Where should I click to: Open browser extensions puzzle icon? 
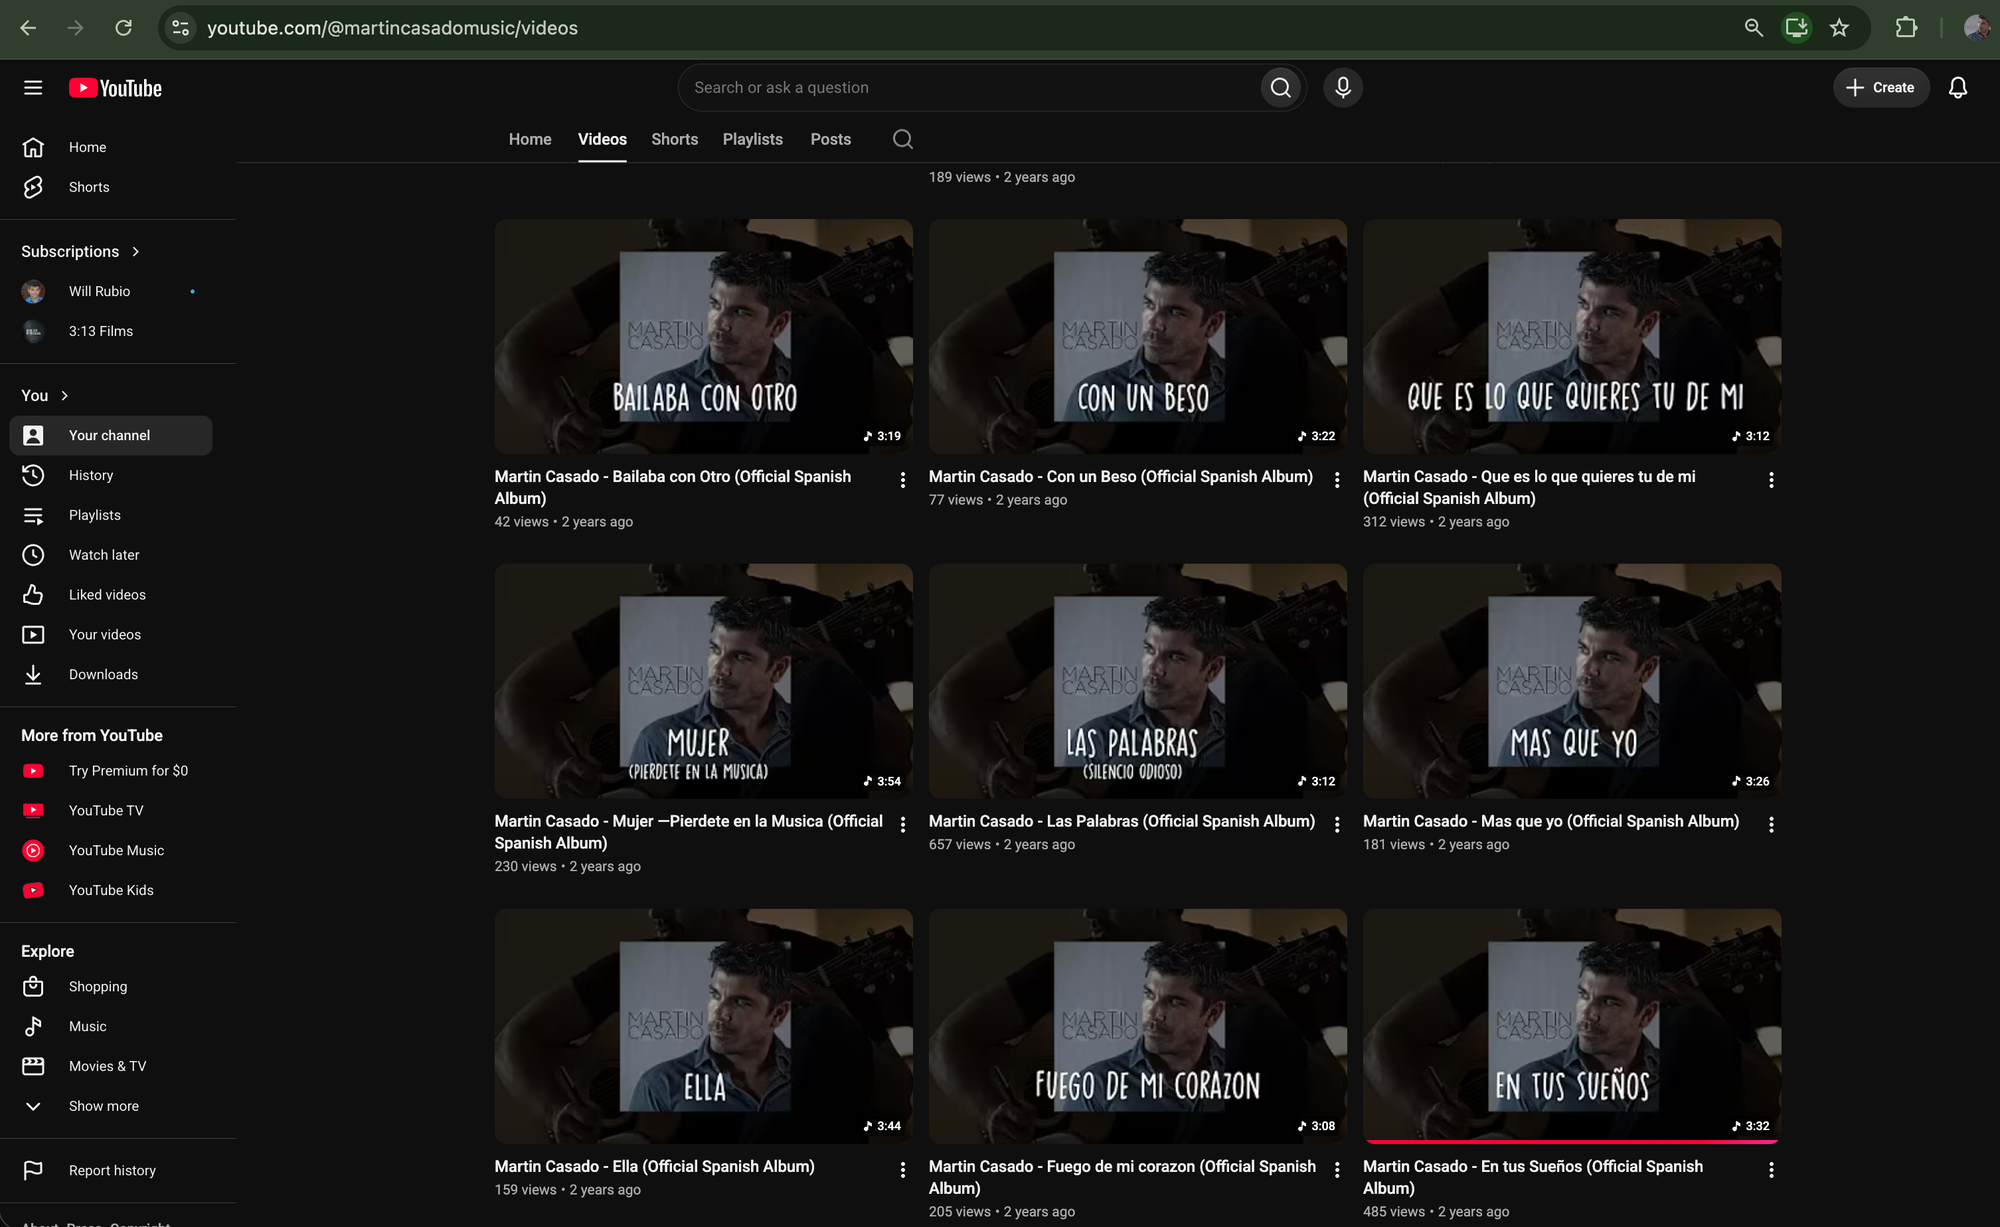[x=1906, y=28]
